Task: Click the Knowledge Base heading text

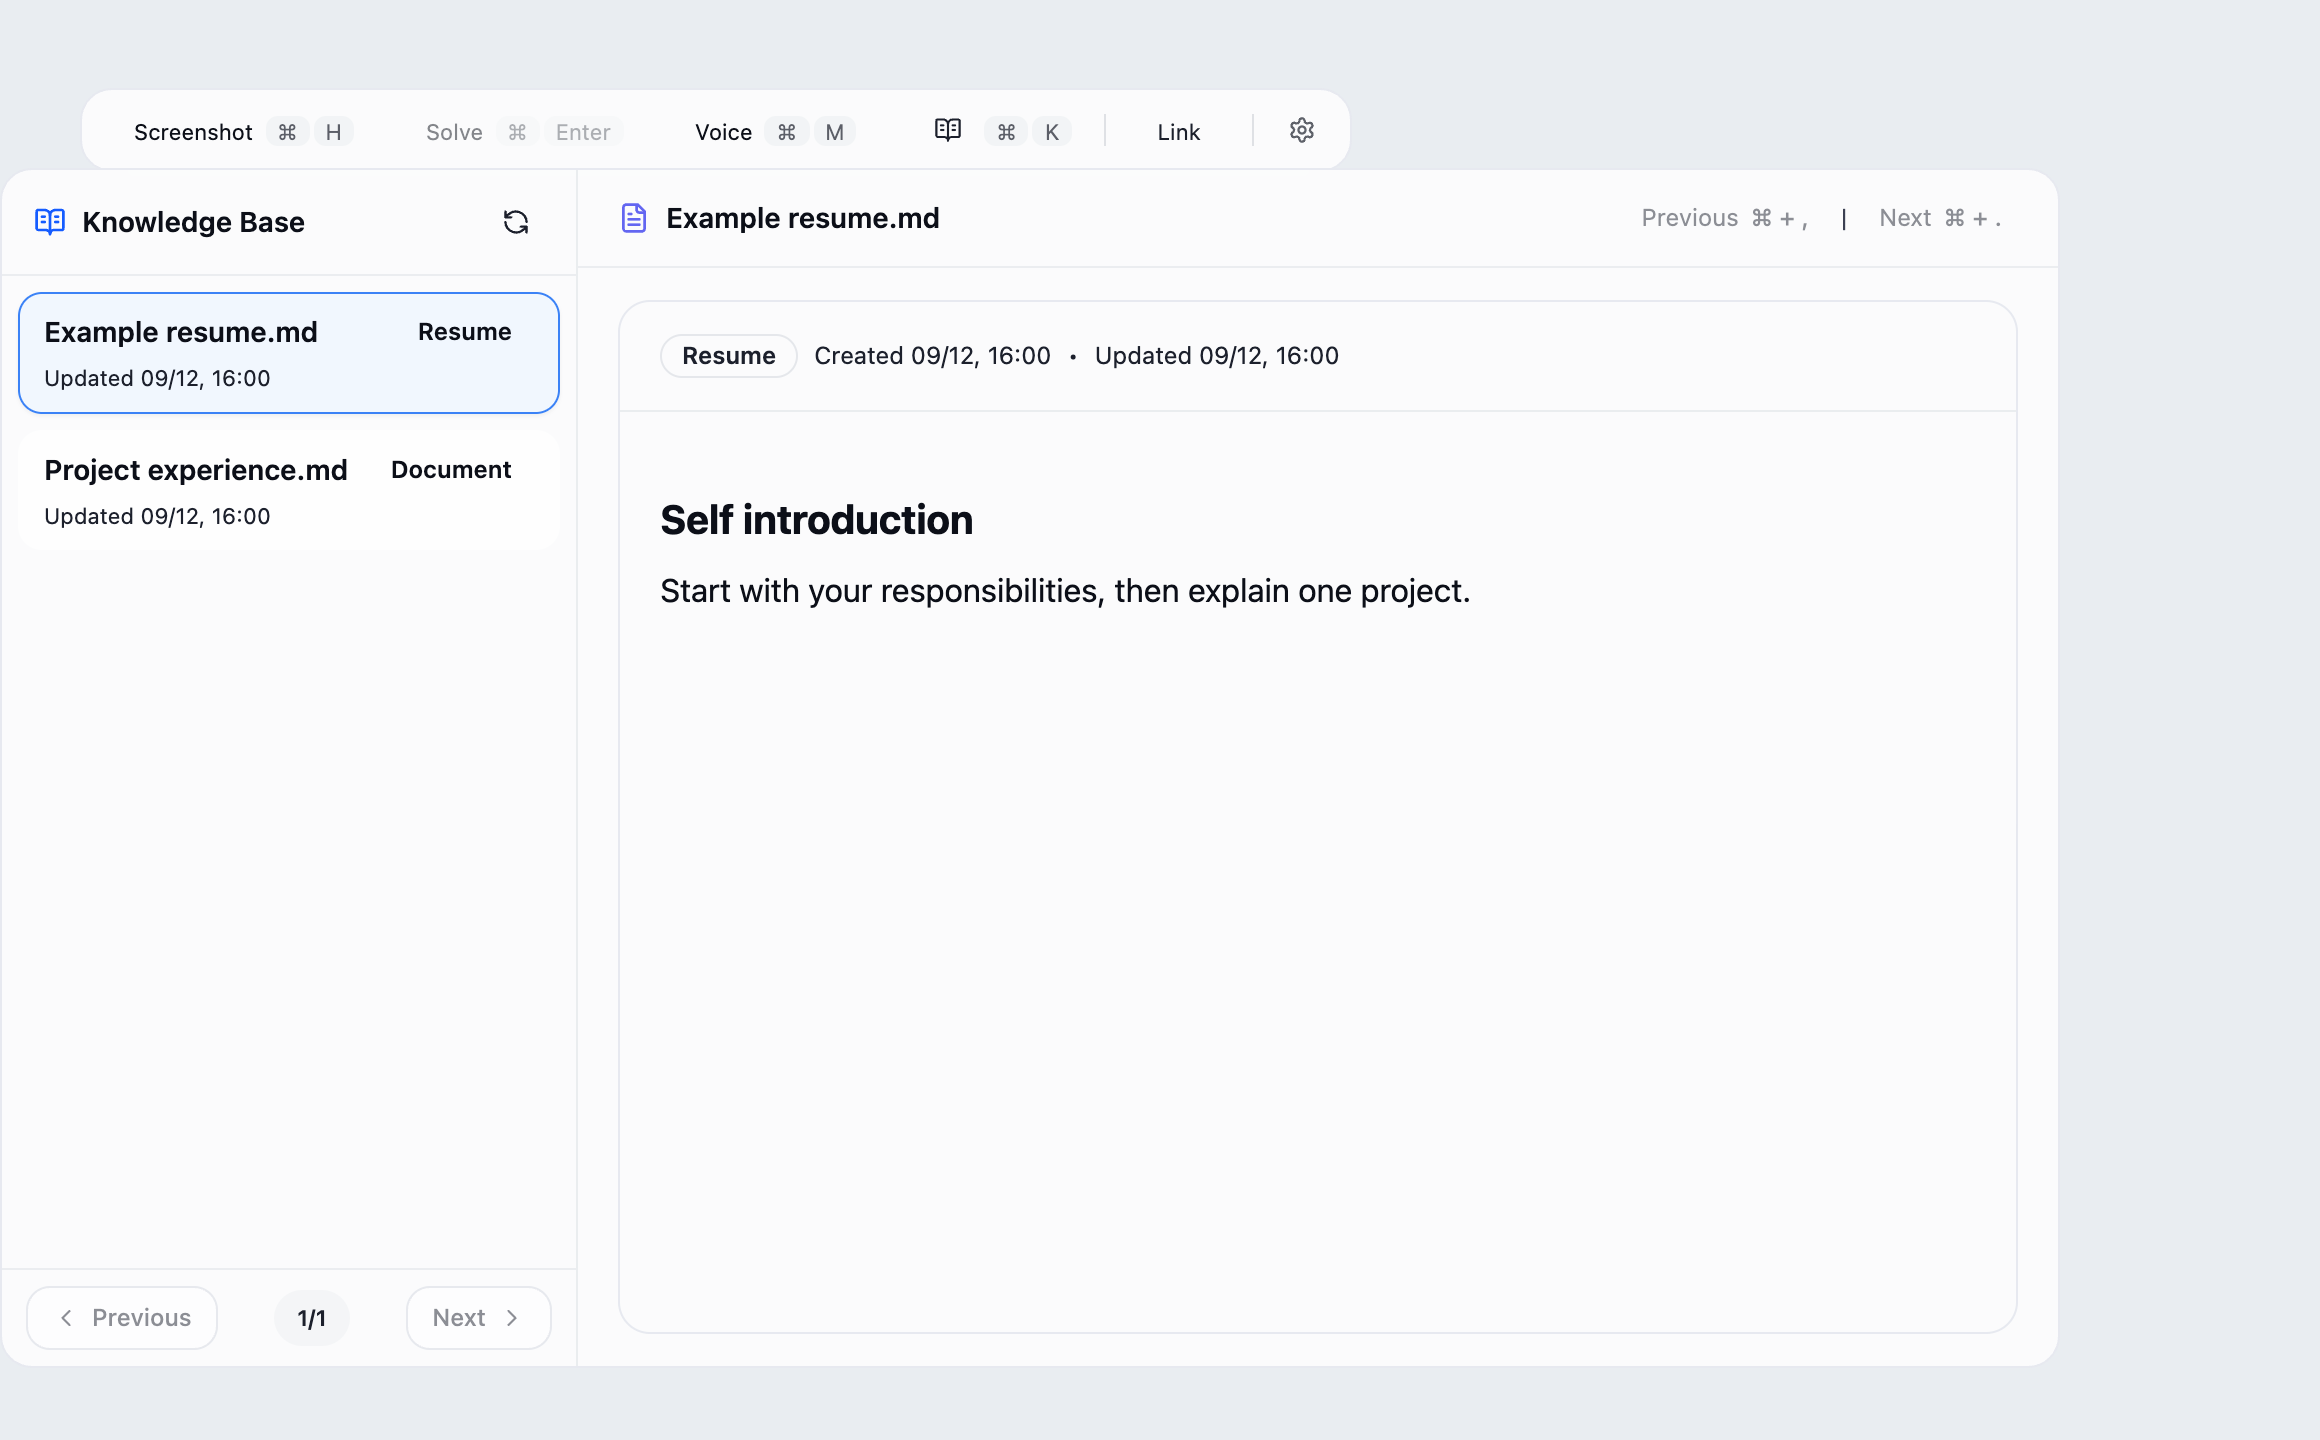Action: (x=194, y=222)
